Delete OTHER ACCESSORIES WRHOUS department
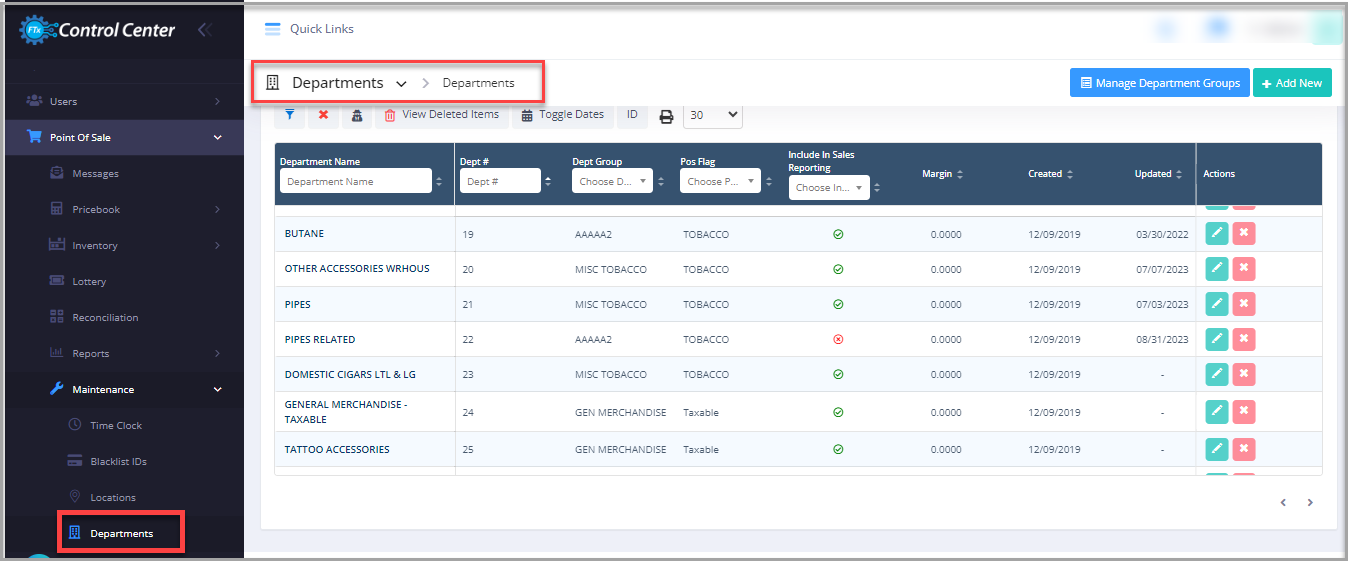Screen dimensions: 1348x561 [x=1244, y=269]
